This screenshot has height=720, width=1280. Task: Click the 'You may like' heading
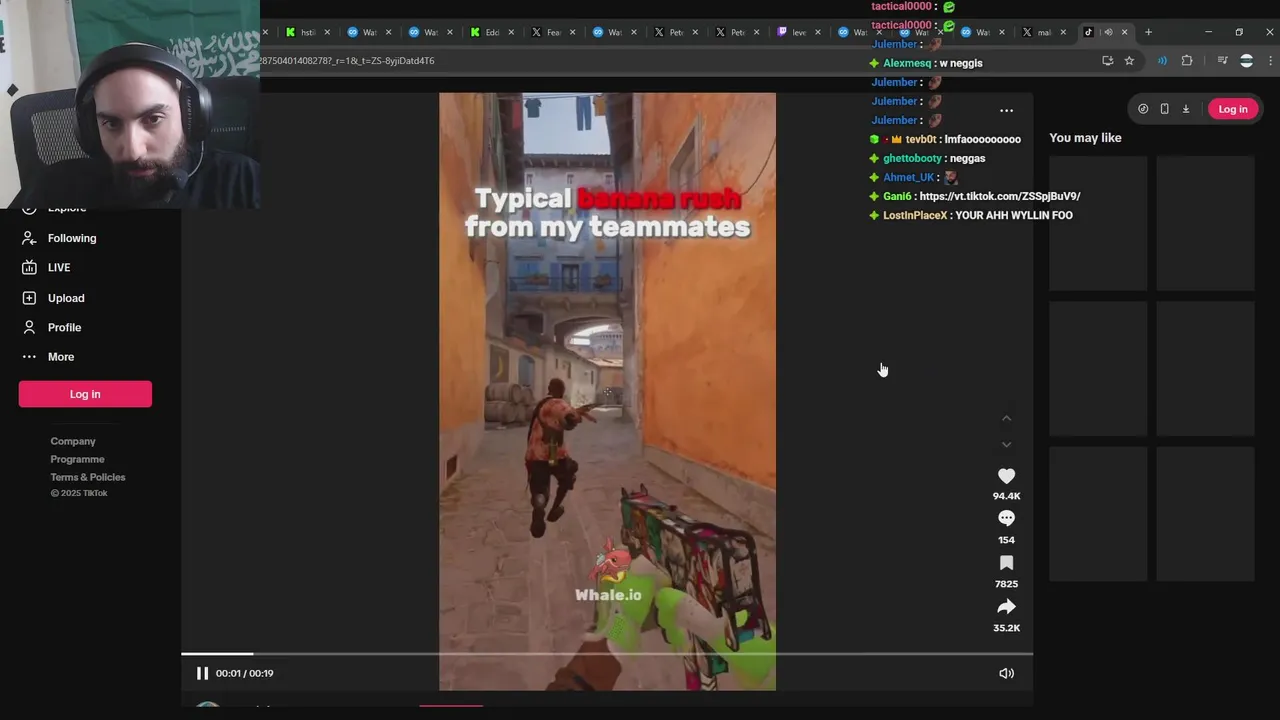click(1085, 138)
